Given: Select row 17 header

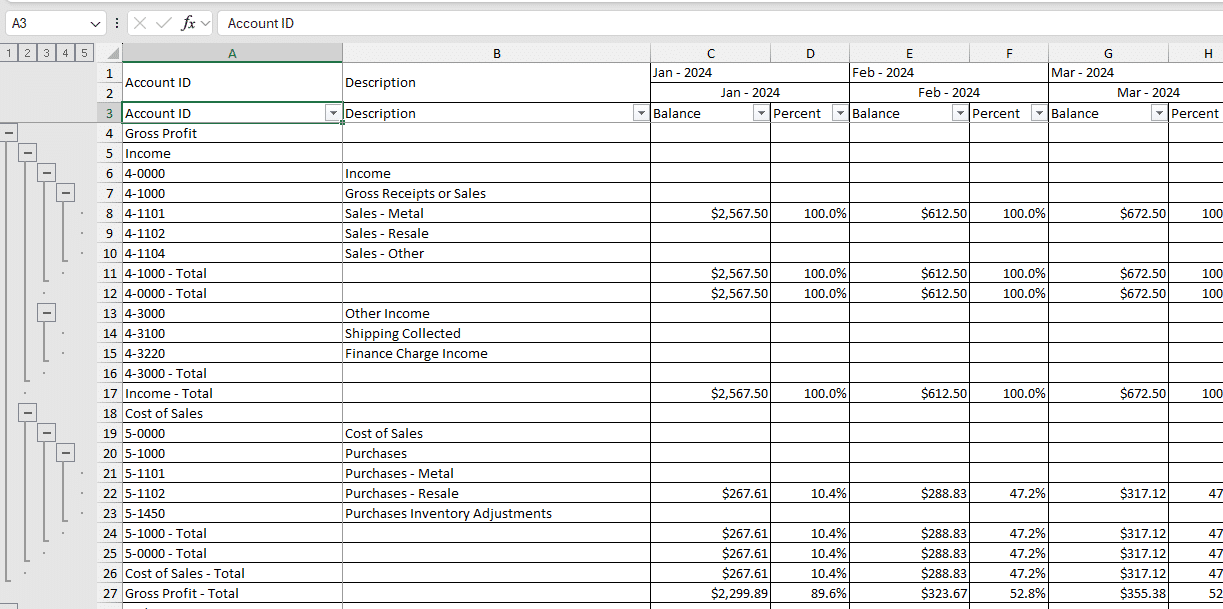Looking at the screenshot, I should tap(110, 393).
